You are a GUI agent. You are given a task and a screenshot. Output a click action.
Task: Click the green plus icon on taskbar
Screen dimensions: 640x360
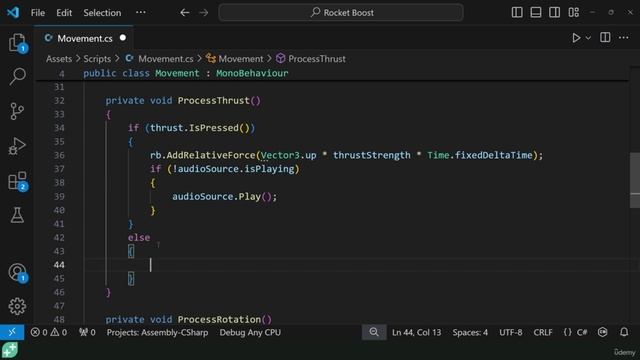click(x=9, y=350)
